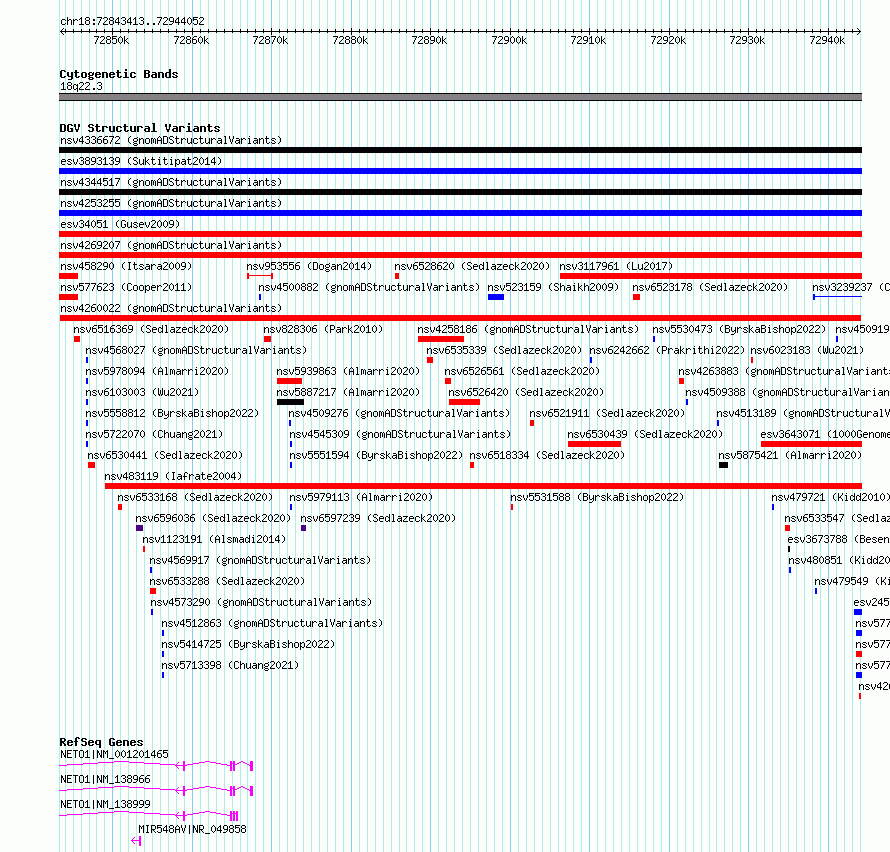Select nsv5531588 ByrskaBishop2022 label

[597, 497]
